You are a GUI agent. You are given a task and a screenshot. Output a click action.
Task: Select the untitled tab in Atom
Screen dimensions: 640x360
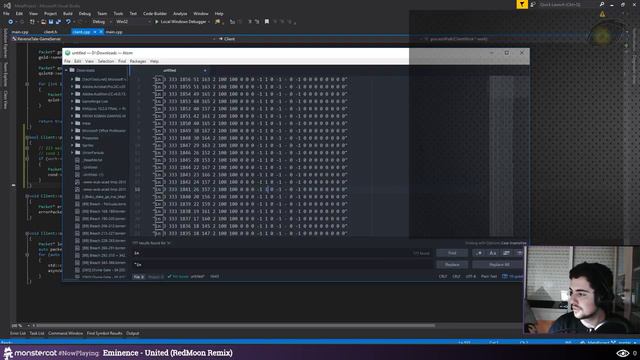point(169,70)
